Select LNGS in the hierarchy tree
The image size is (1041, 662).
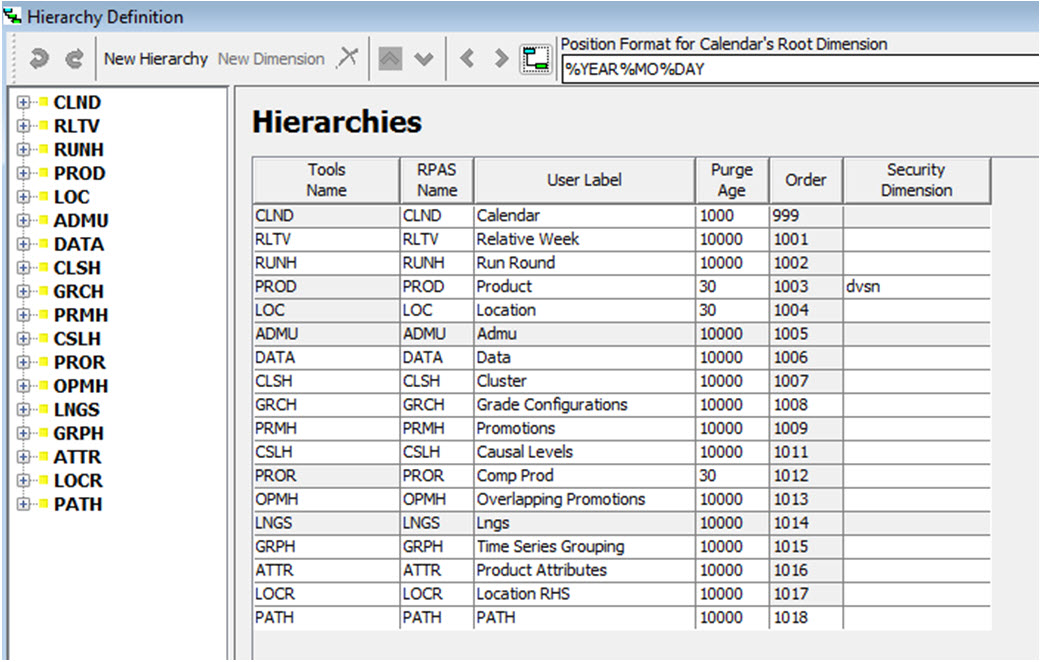[x=77, y=410]
